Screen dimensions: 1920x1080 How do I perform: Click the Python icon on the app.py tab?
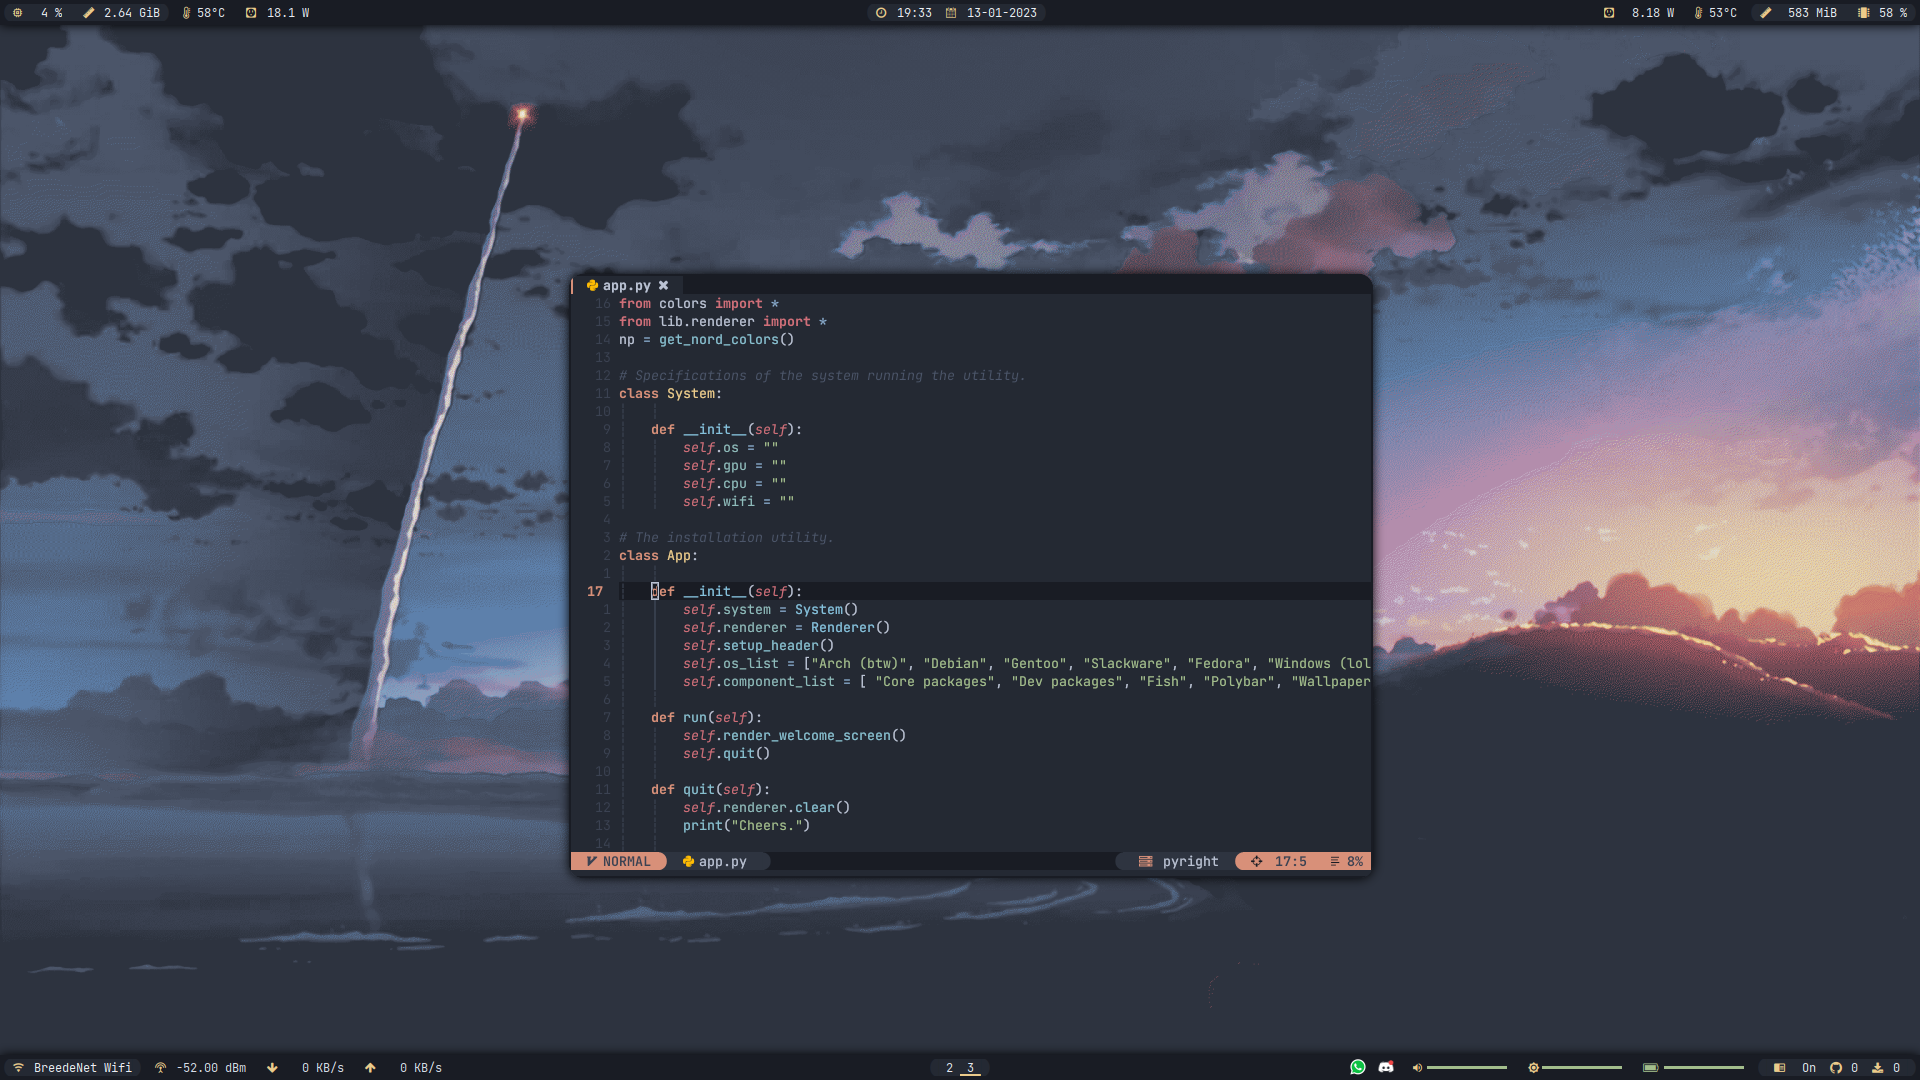pyautogui.click(x=590, y=285)
